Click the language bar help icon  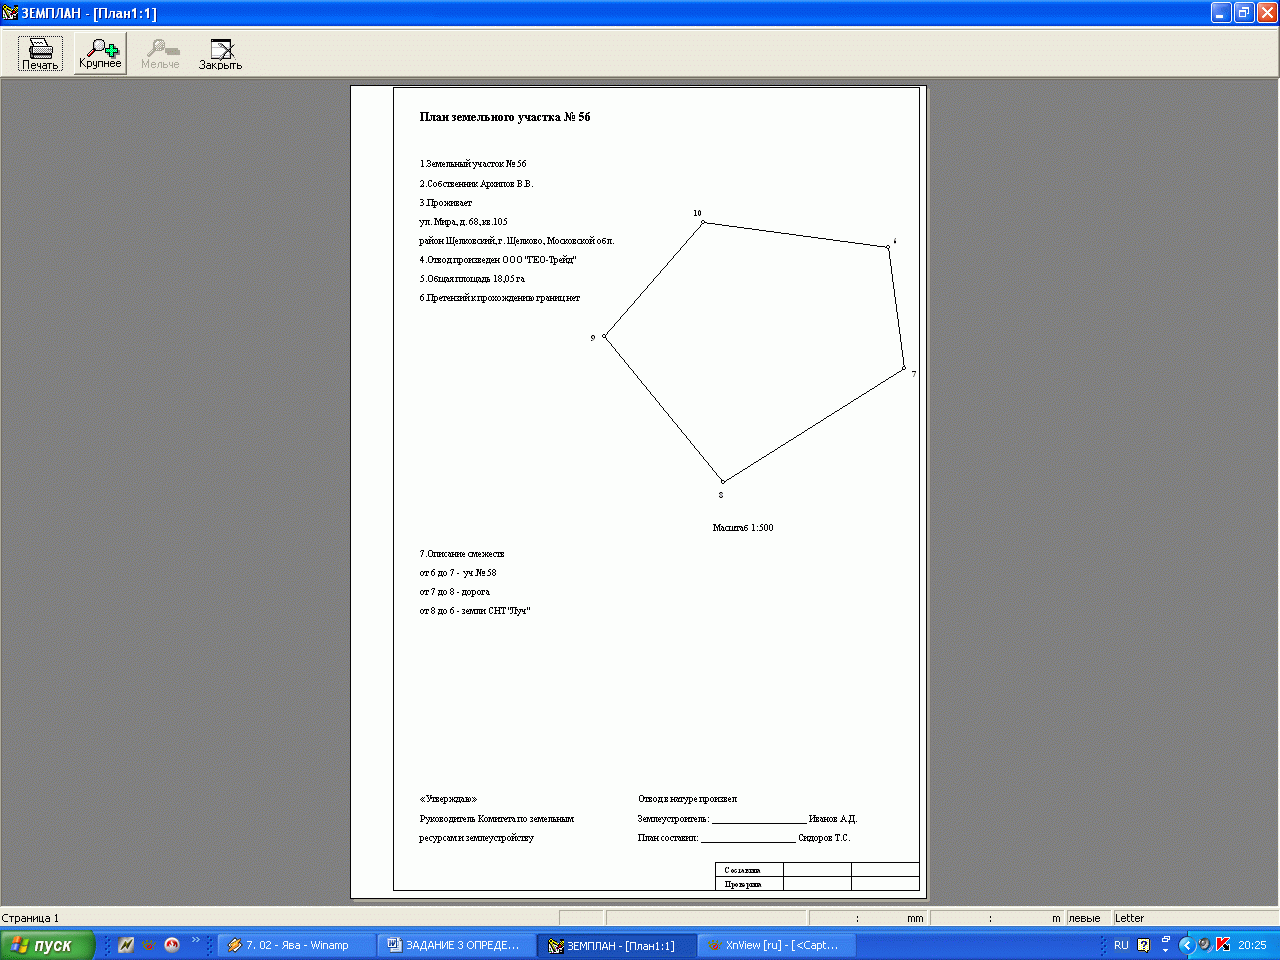1144,945
